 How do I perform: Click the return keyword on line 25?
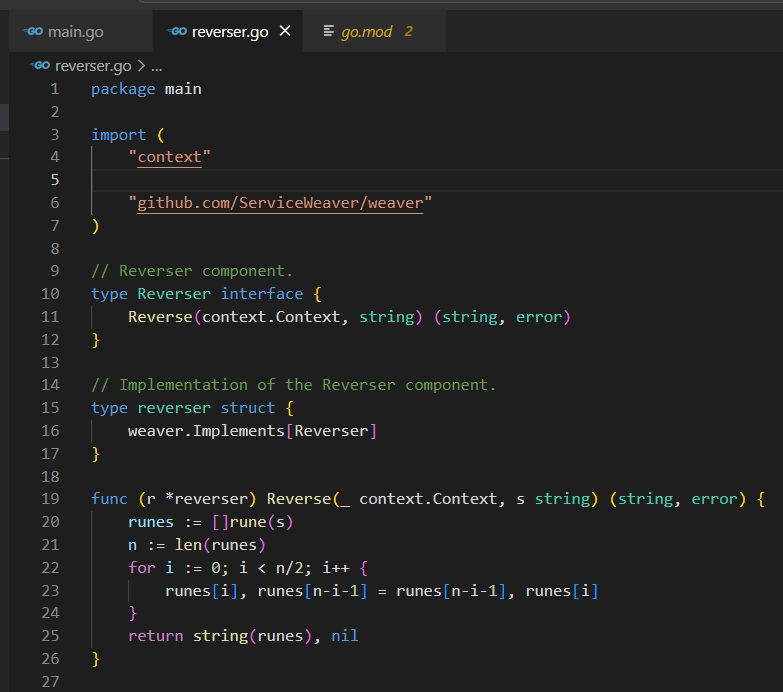pos(155,636)
